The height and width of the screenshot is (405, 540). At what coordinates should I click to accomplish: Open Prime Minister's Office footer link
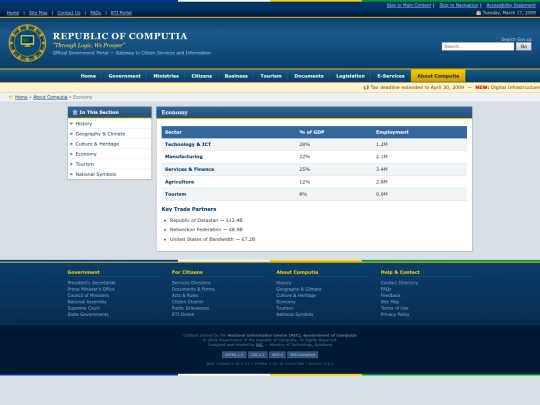pos(91,289)
